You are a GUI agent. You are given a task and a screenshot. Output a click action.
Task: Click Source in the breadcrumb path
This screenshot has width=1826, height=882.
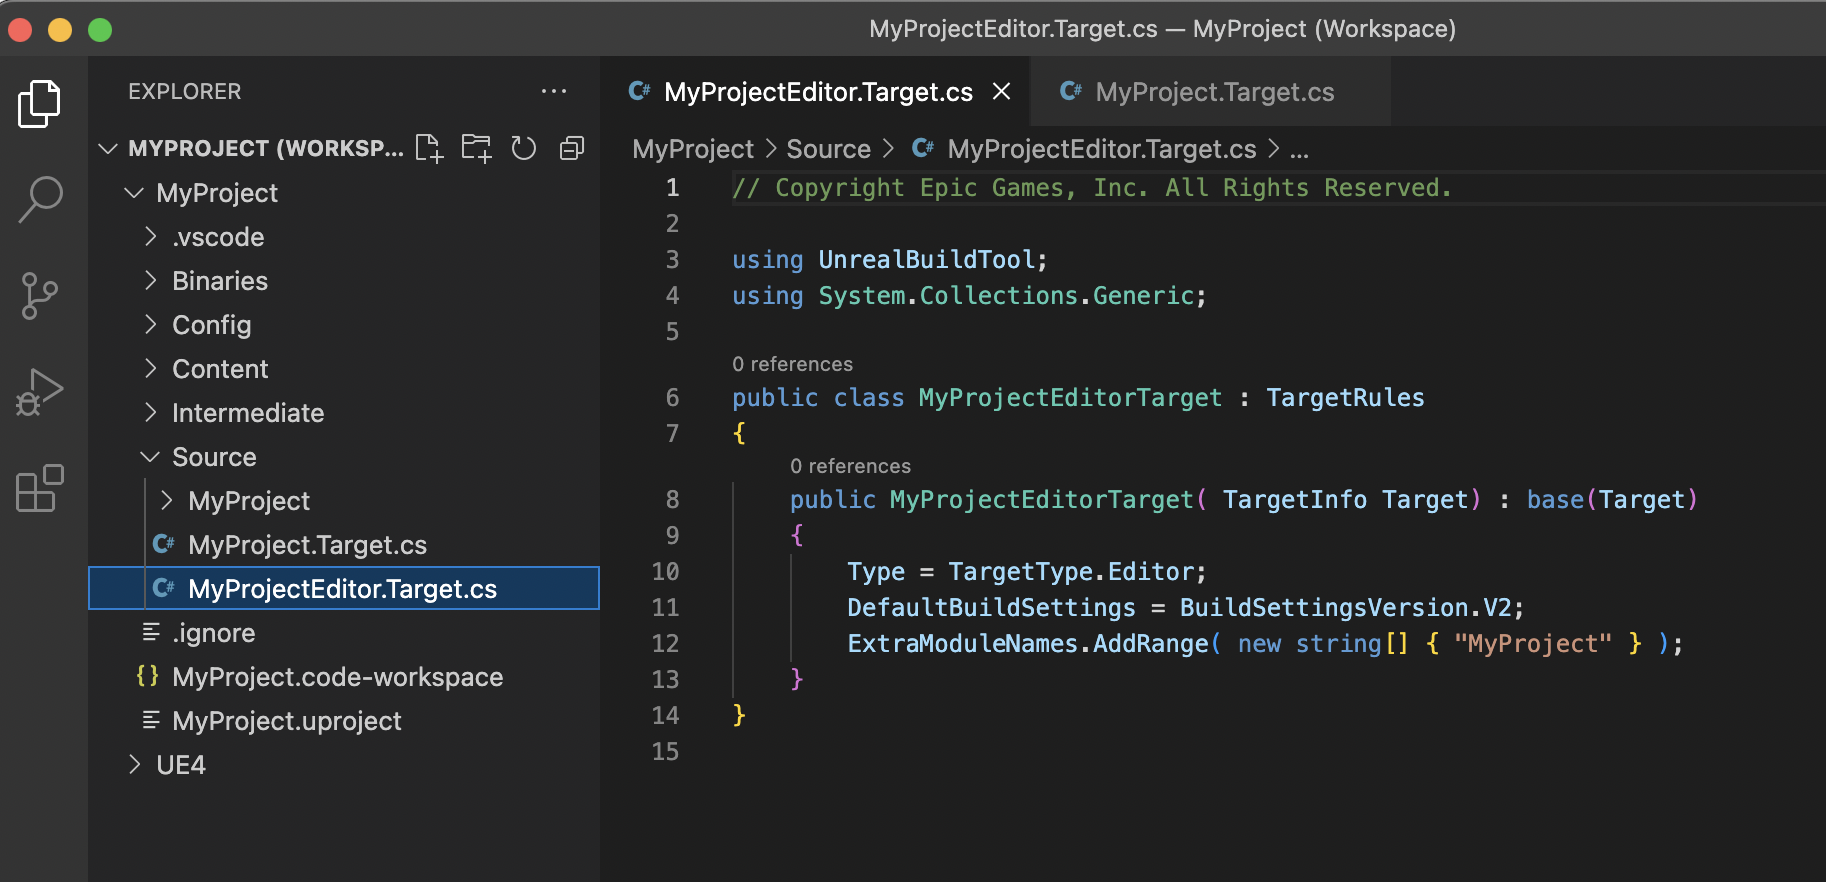[828, 149]
